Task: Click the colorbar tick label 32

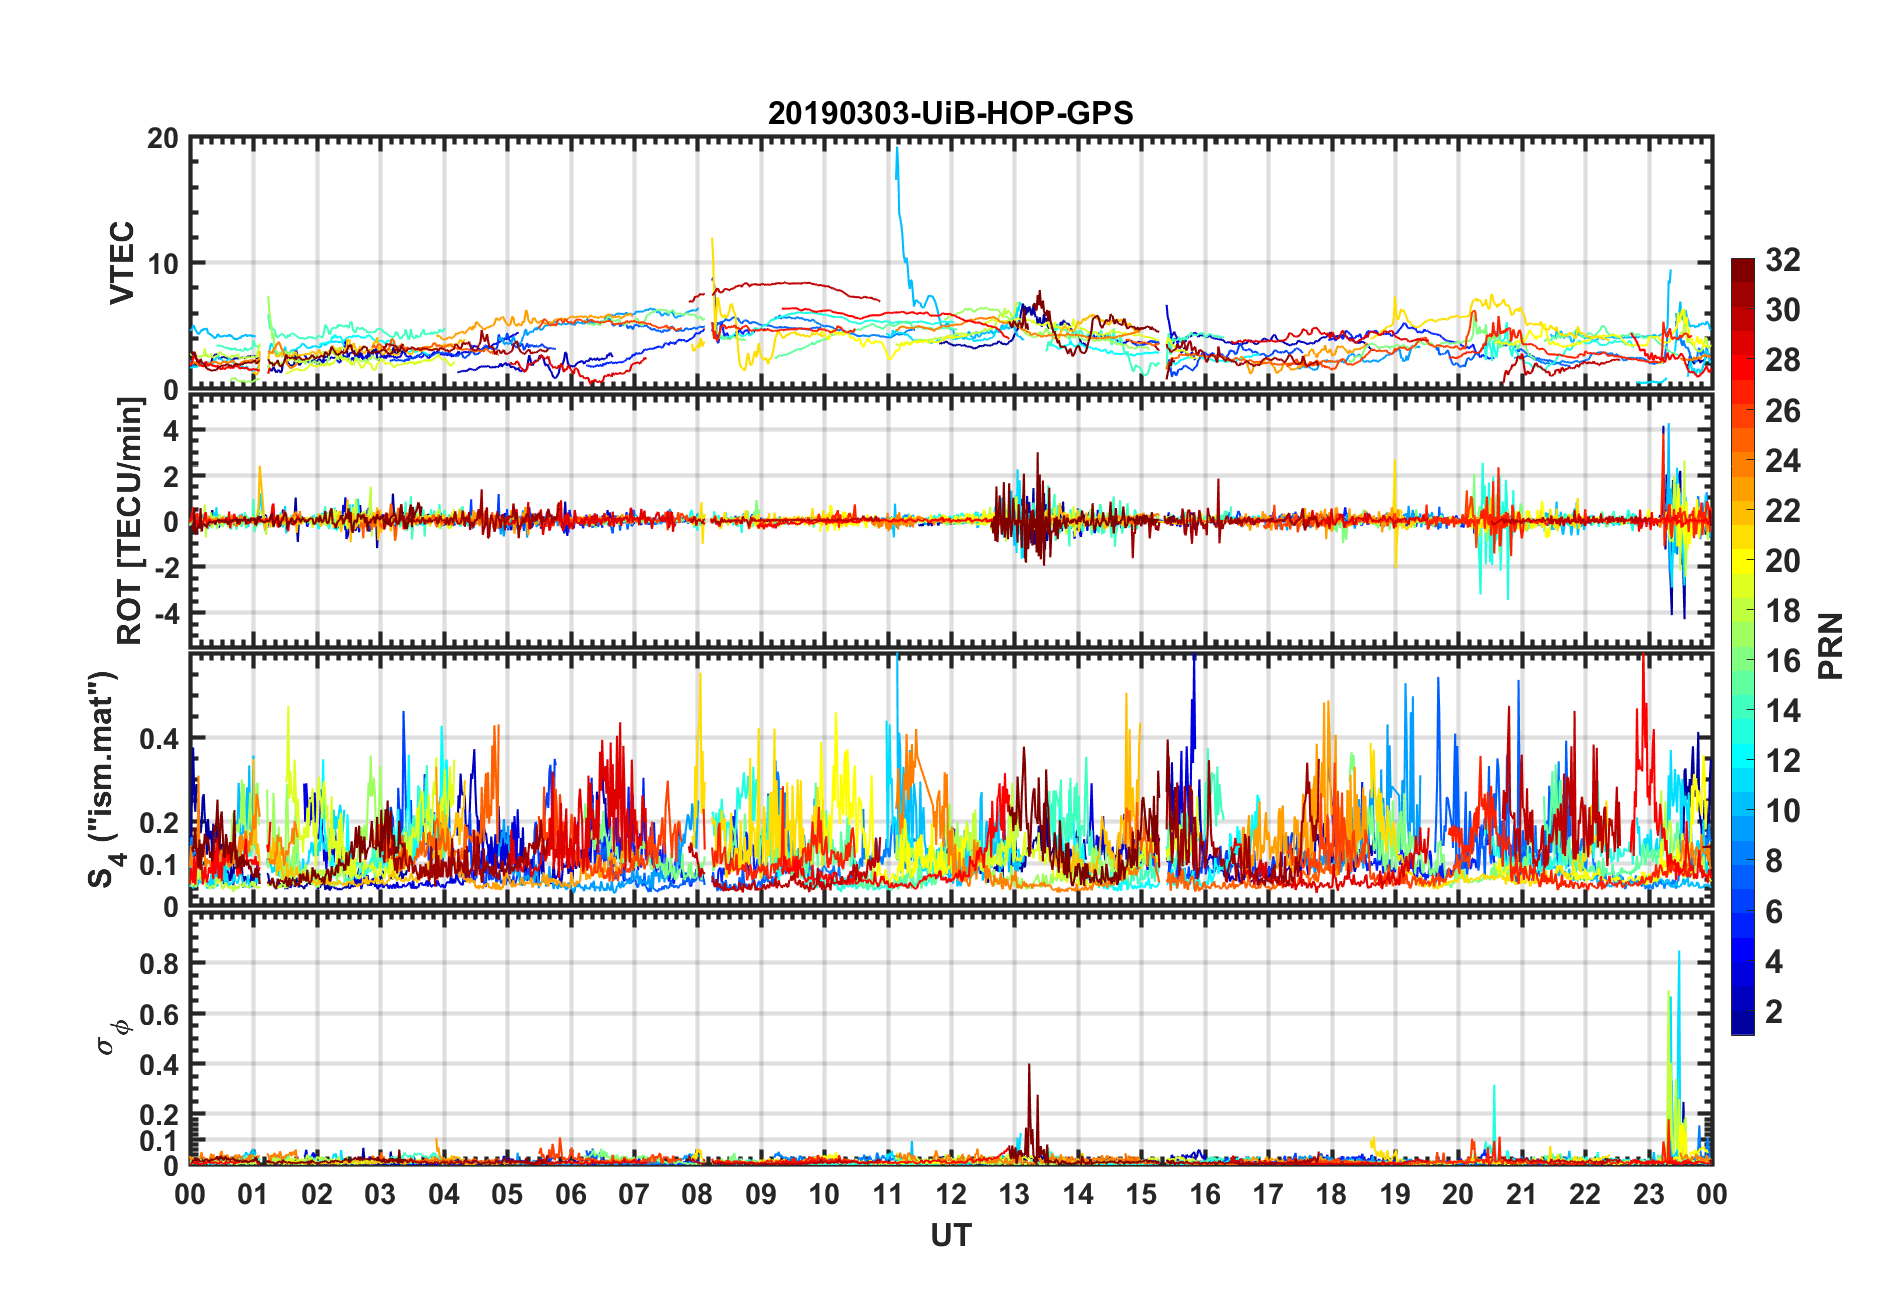Action: click(1782, 260)
